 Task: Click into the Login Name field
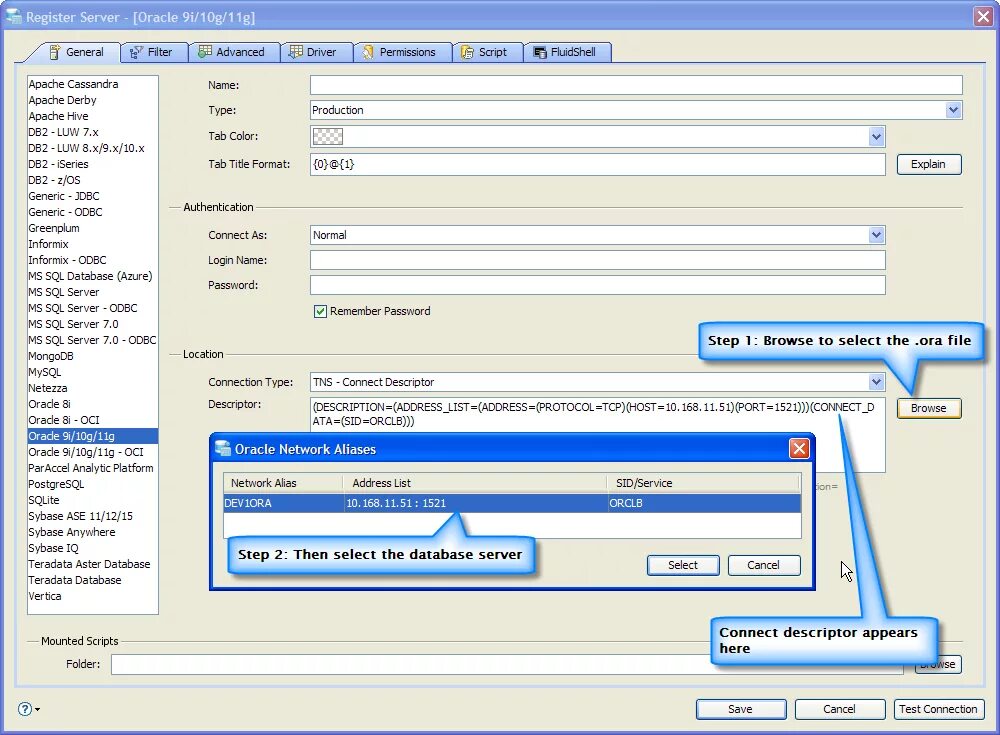point(598,260)
